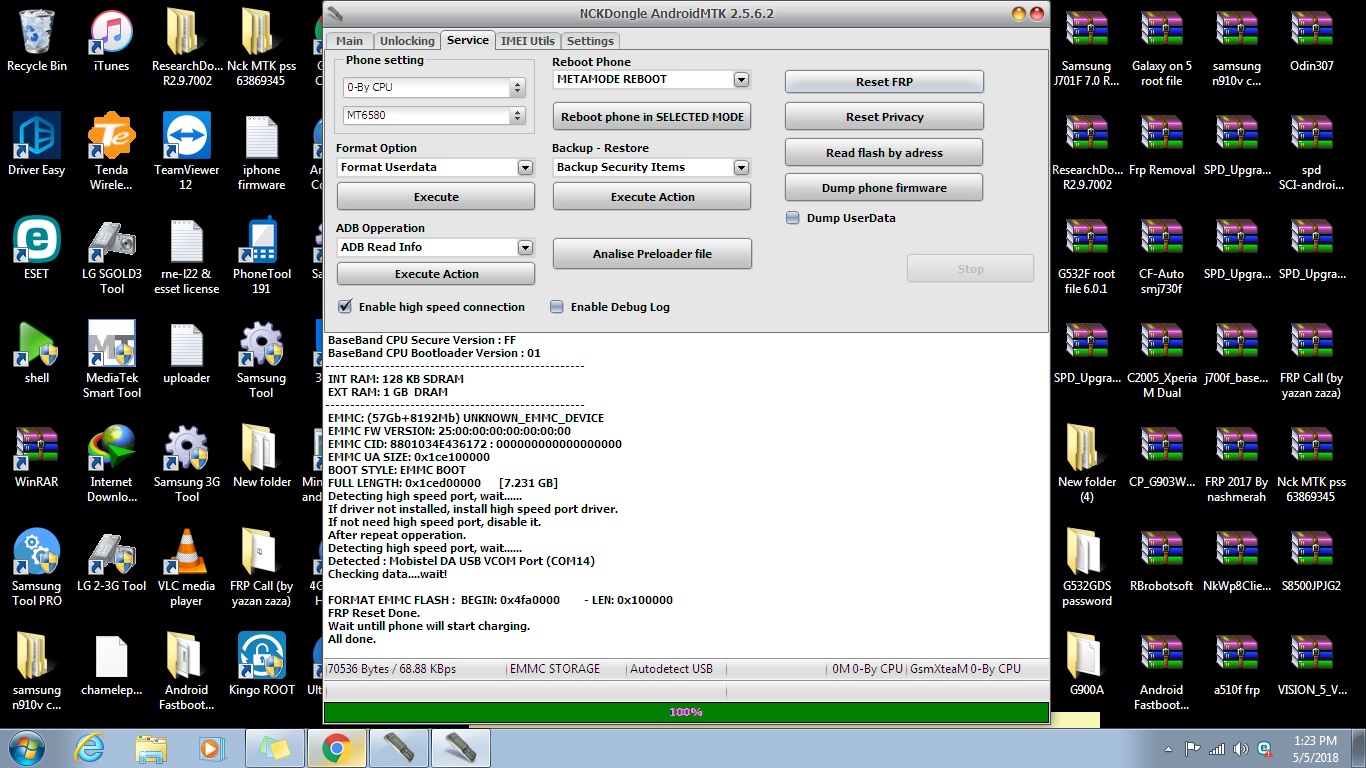Click the Reset Privacy button

point(884,117)
